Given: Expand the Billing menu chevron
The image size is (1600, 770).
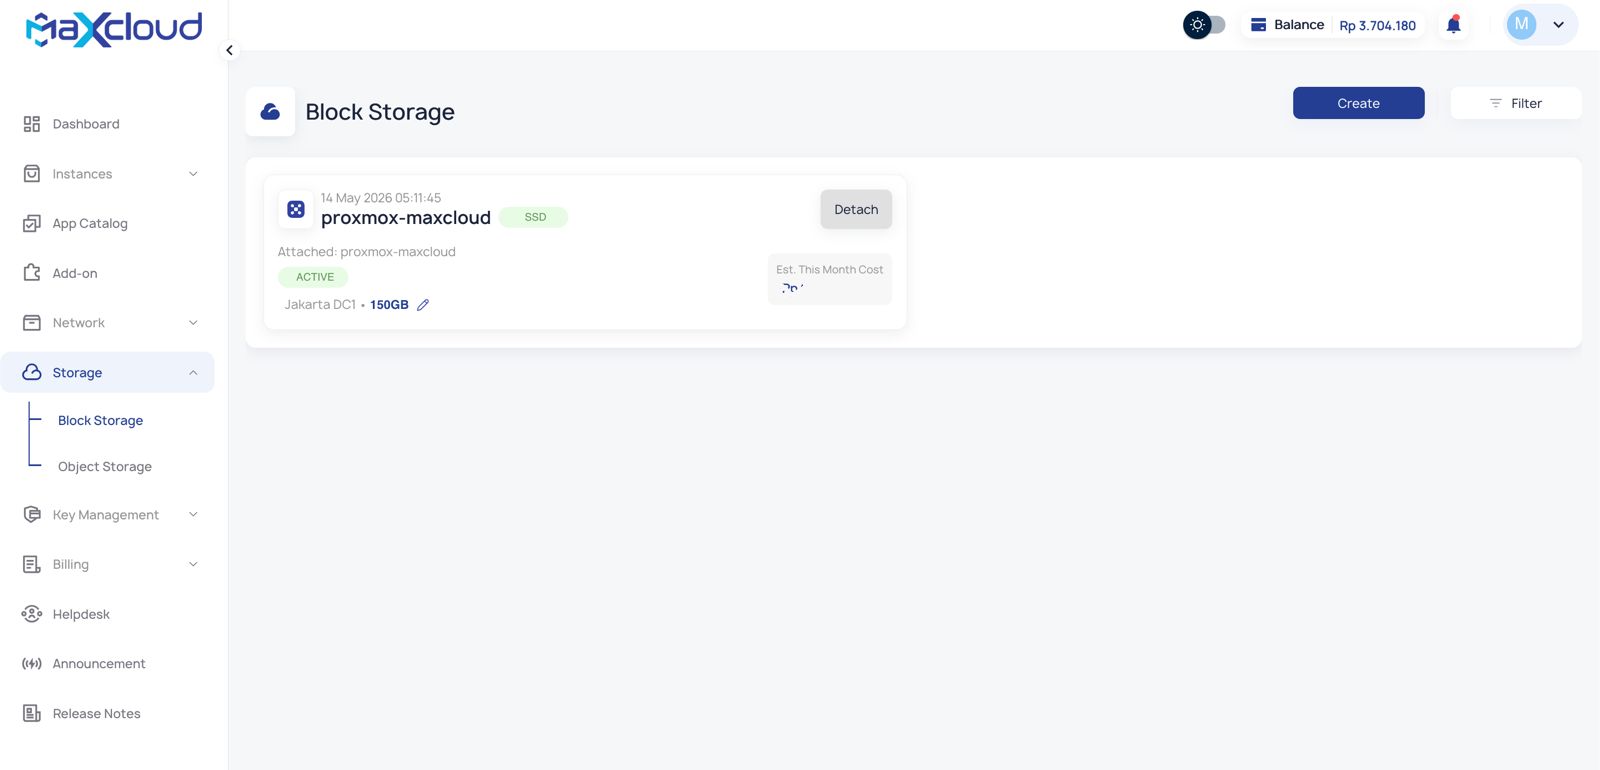Looking at the screenshot, I should pyautogui.click(x=193, y=565).
